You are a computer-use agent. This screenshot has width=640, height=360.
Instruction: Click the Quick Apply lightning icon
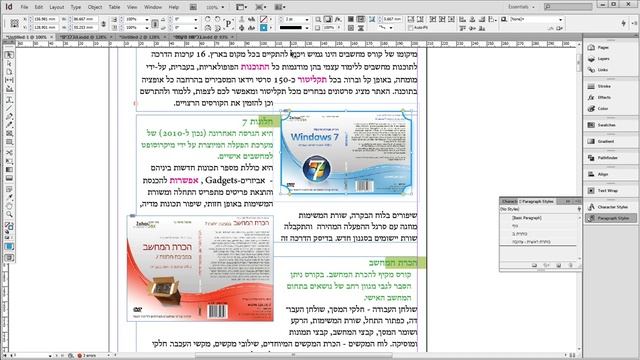[624, 24]
